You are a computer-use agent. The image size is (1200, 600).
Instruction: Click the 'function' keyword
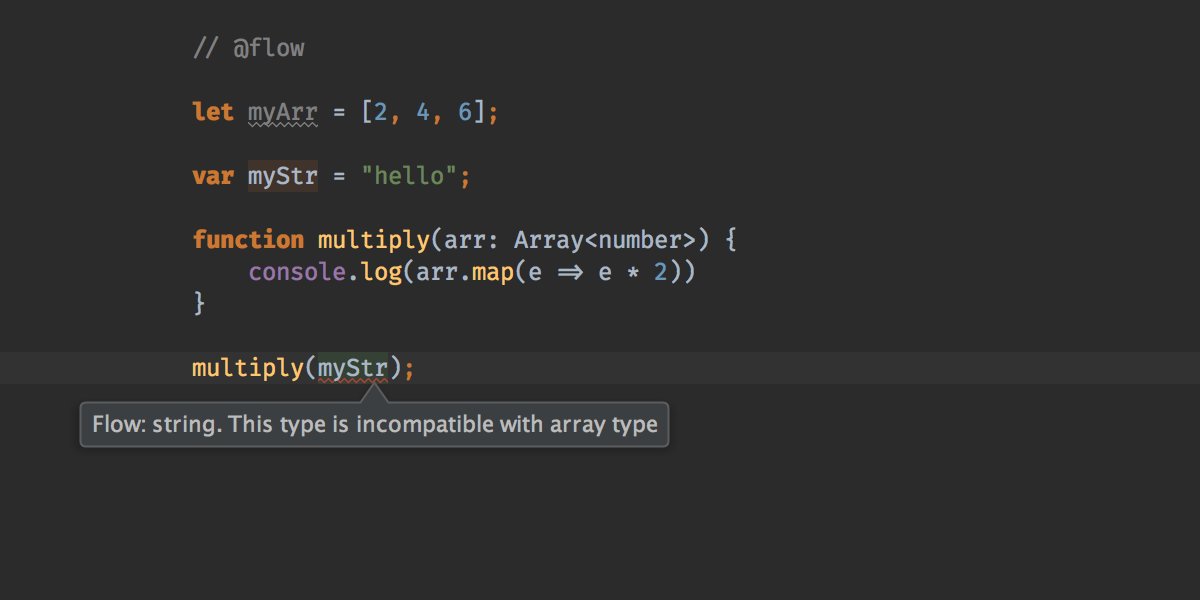click(248, 240)
